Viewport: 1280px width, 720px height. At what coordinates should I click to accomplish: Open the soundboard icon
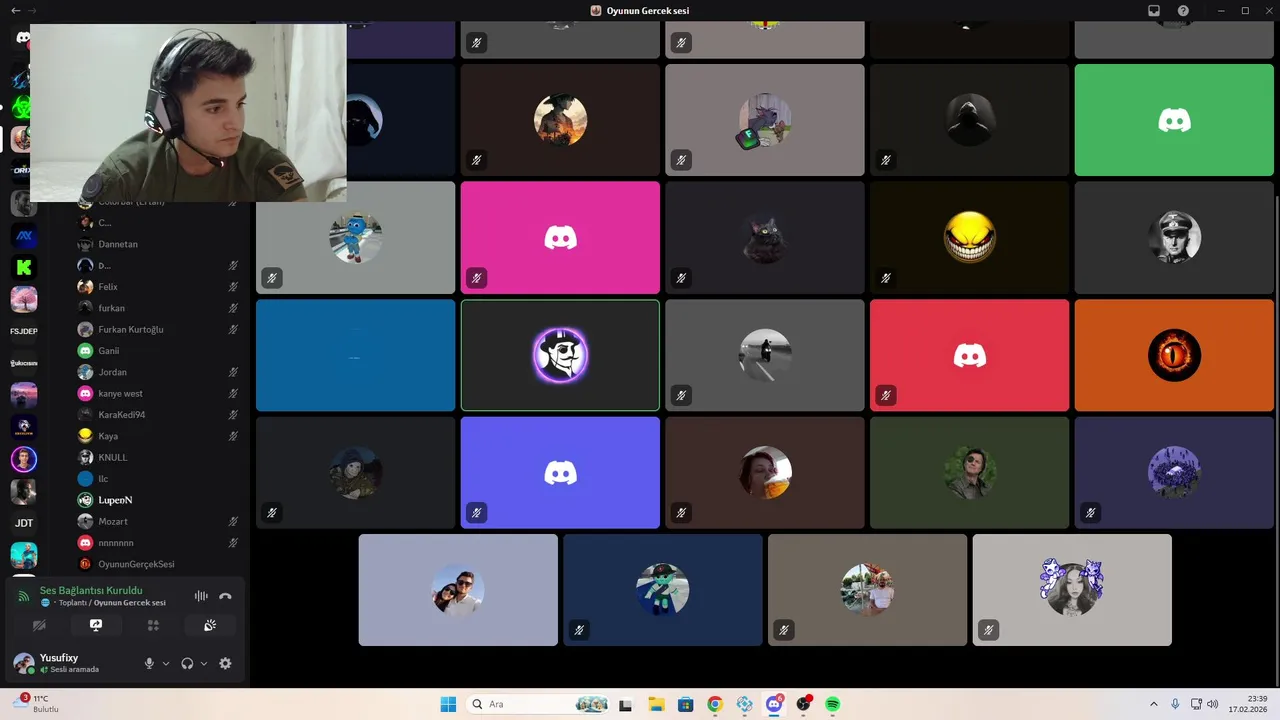click(x=210, y=625)
